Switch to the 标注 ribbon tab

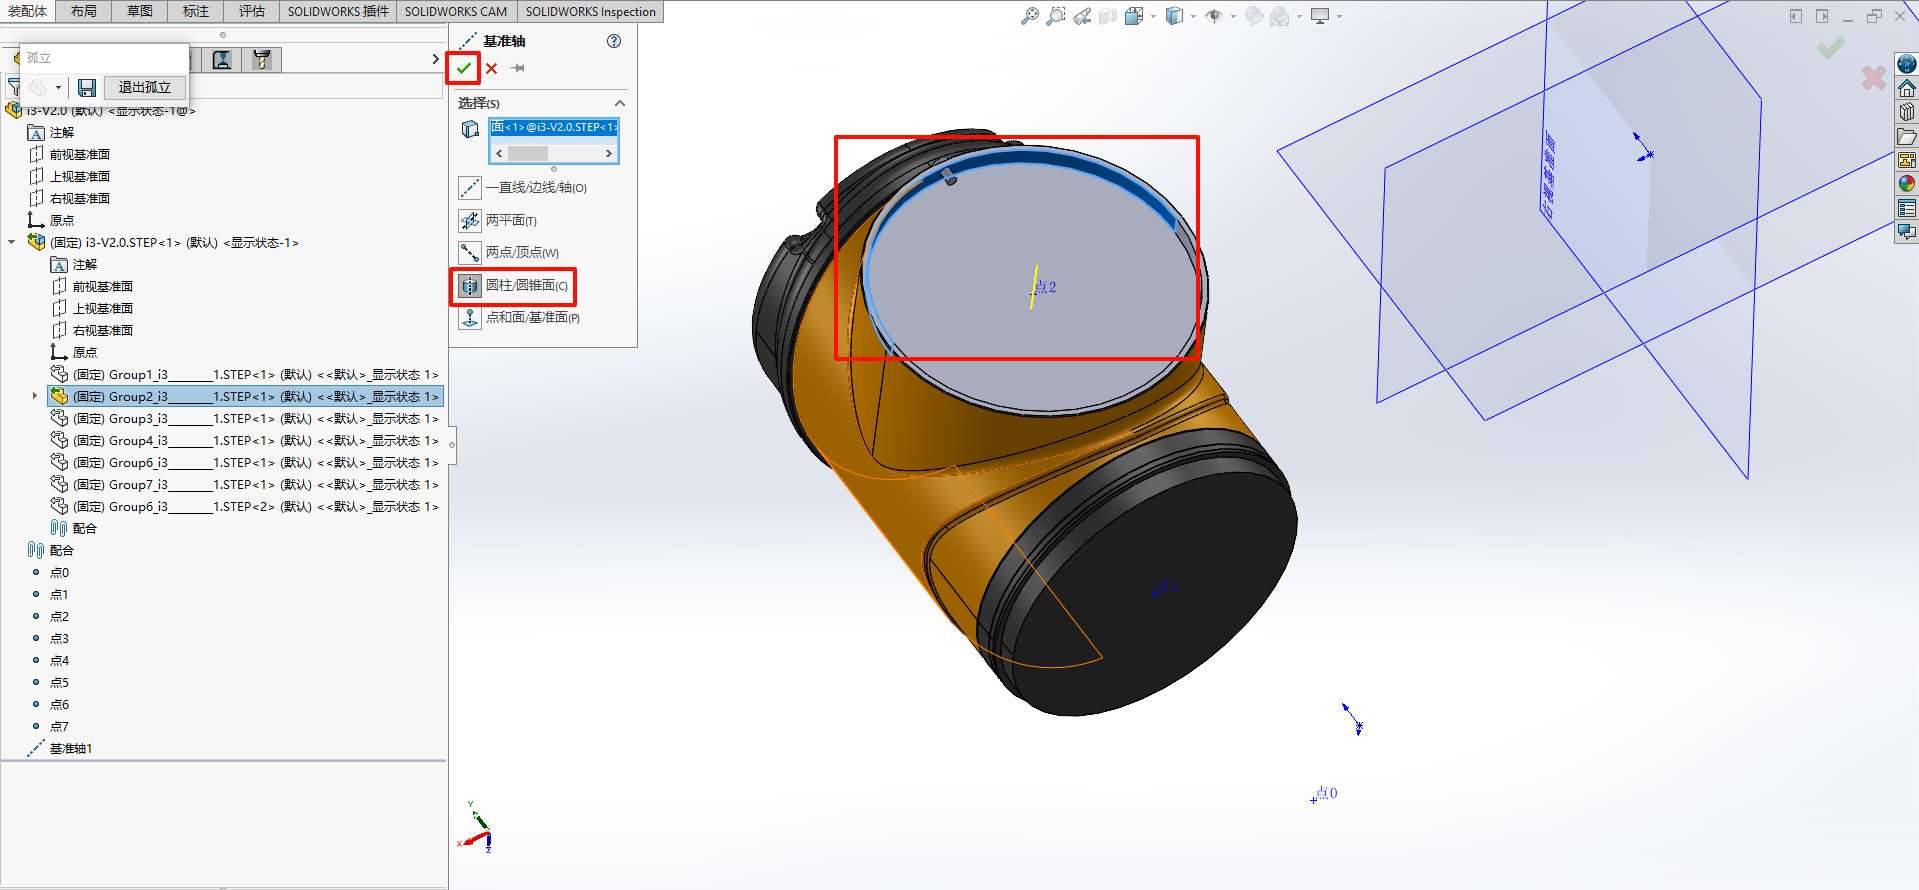click(x=196, y=11)
